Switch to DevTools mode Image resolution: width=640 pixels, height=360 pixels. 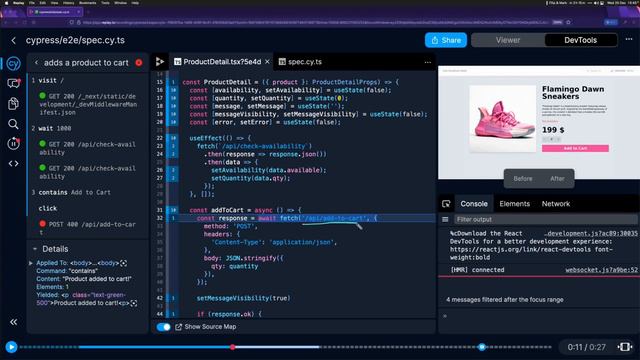[580, 40]
